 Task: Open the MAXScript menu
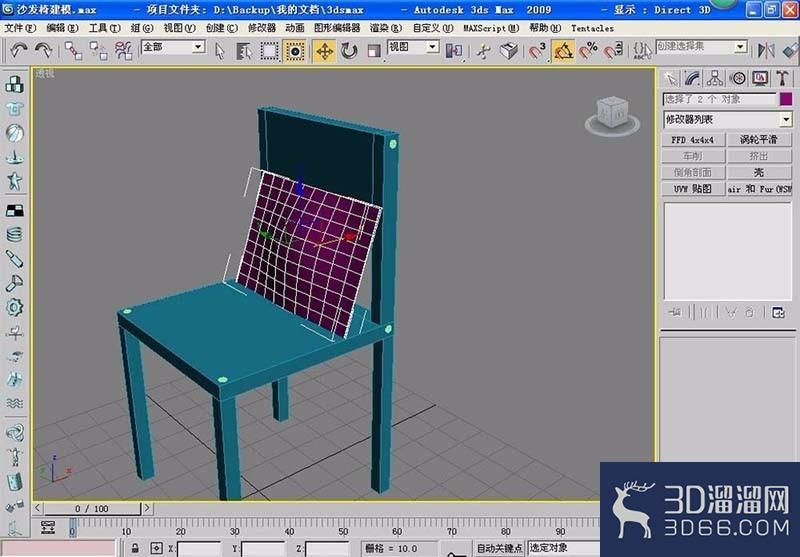tap(491, 28)
